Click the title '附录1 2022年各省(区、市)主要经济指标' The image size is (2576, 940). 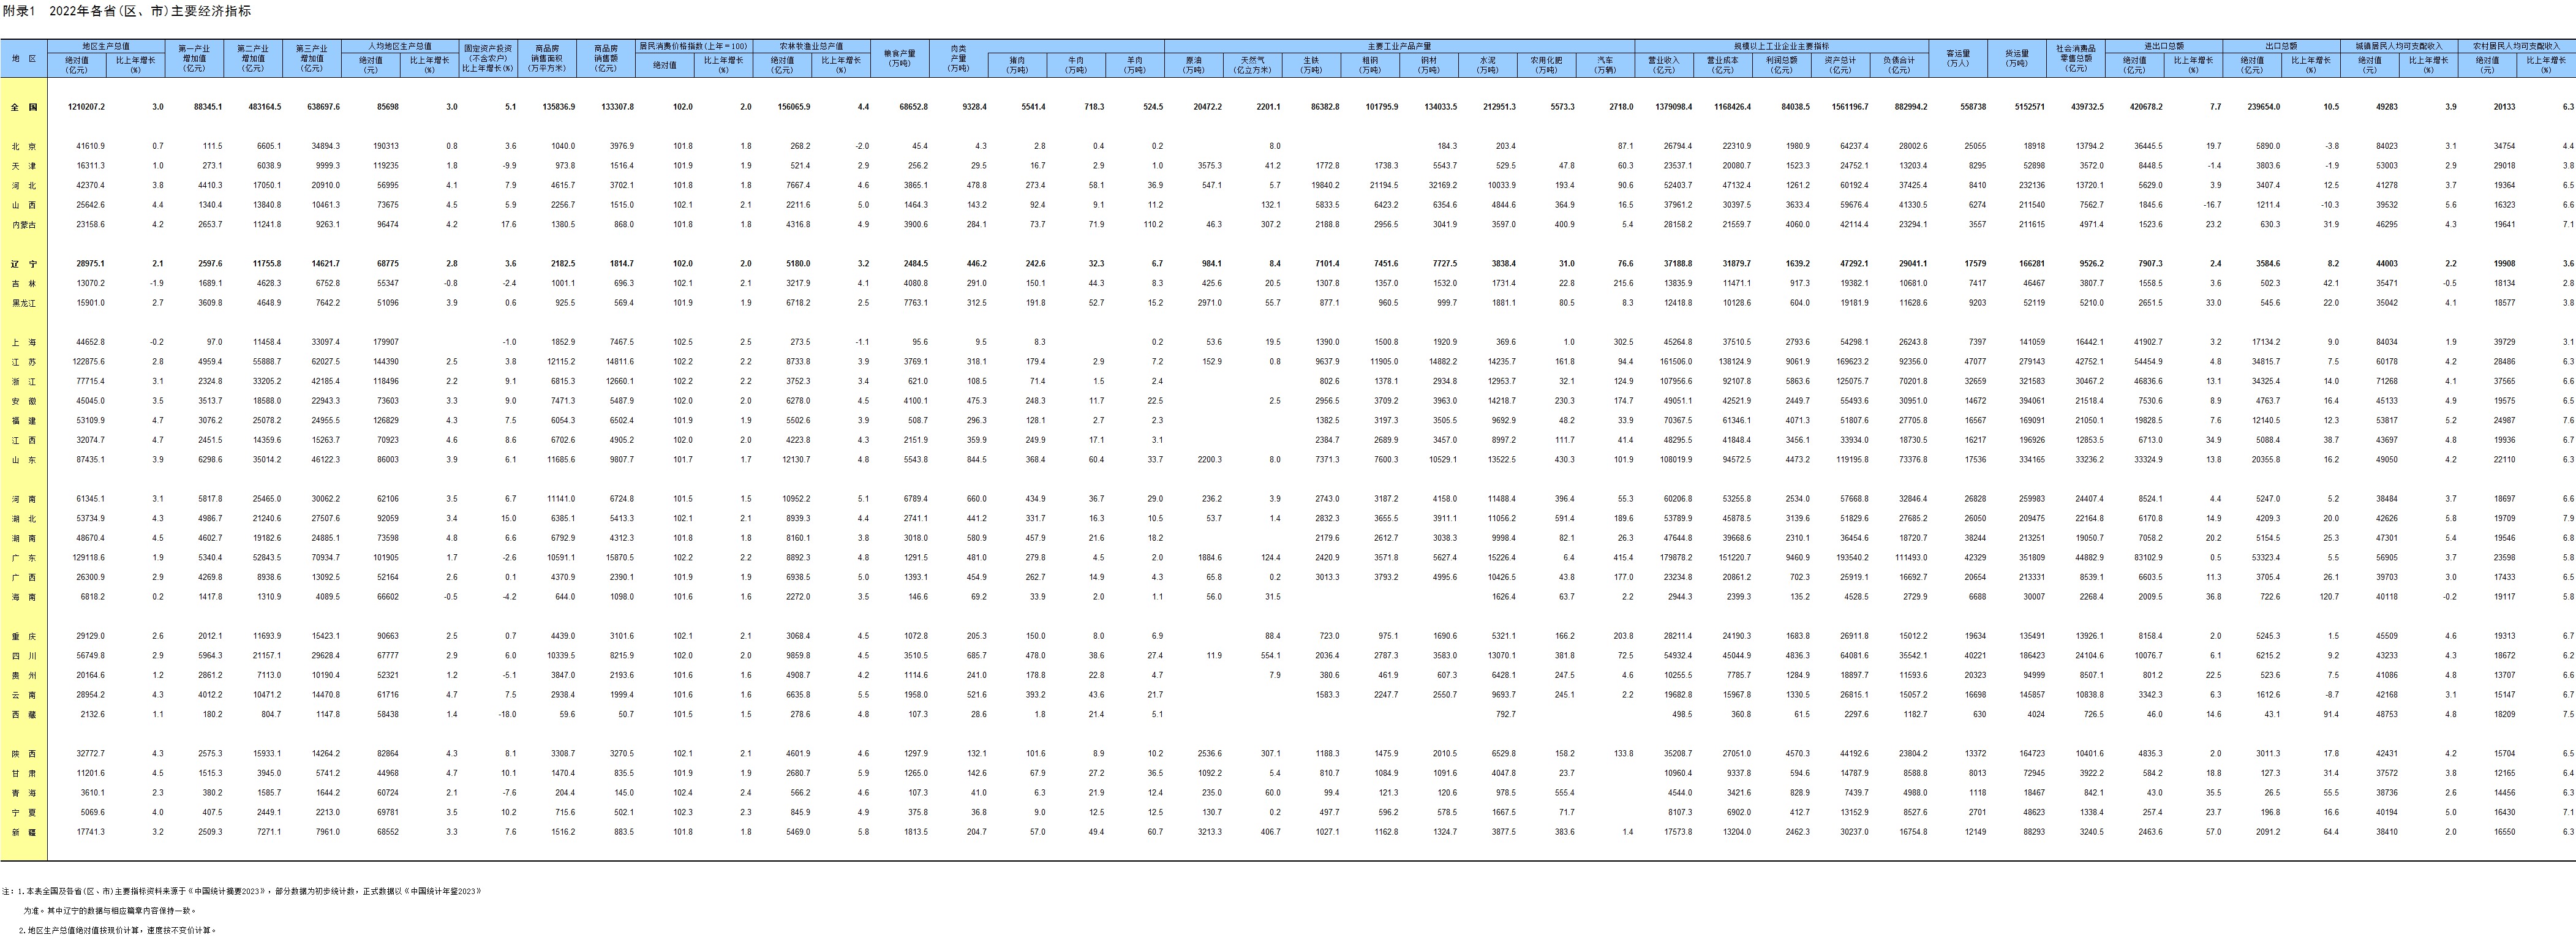tap(126, 11)
